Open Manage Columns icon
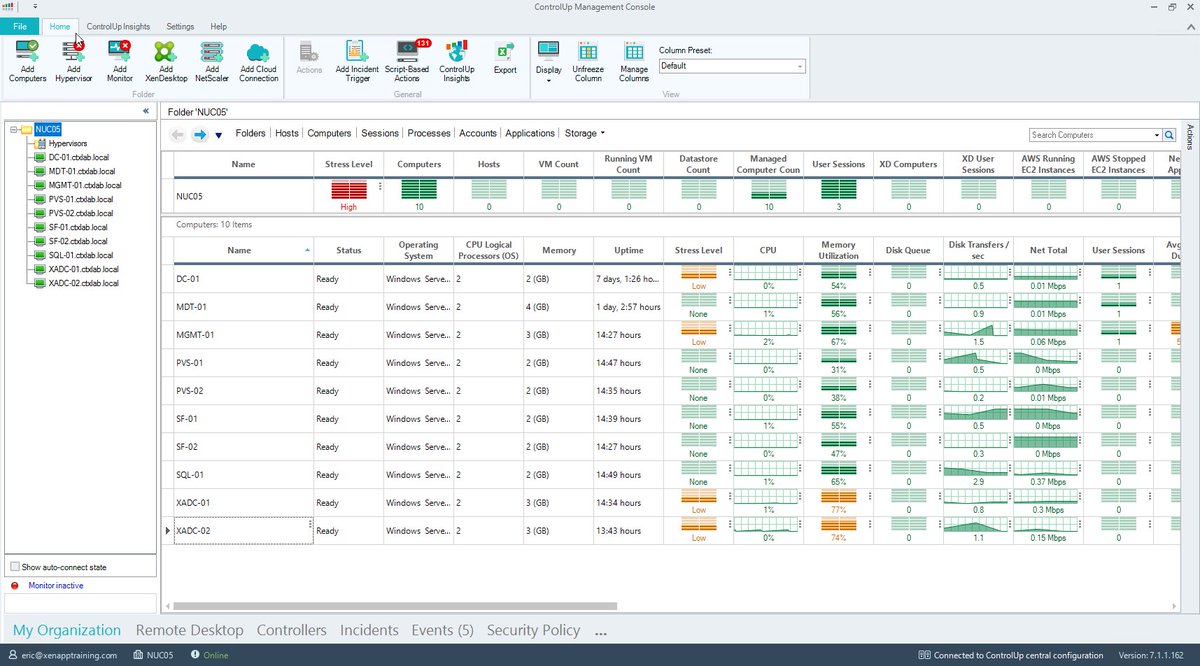The height and width of the screenshot is (666, 1200). coord(634,51)
